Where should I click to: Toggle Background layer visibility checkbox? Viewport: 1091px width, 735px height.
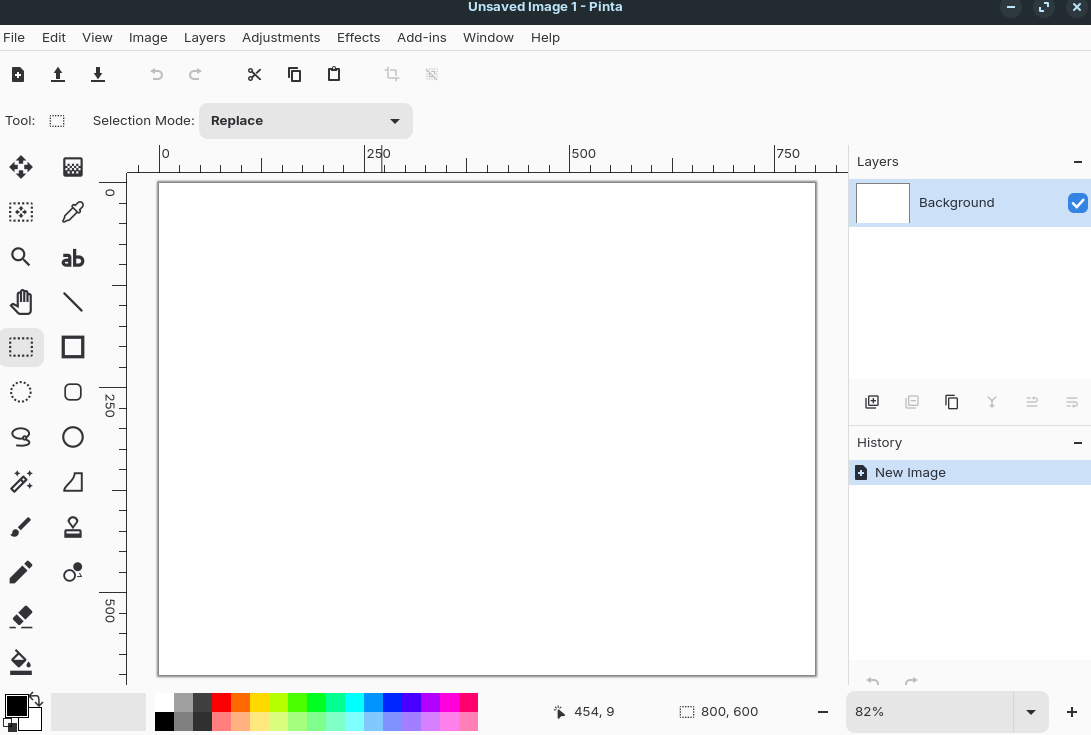[x=1077, y=203]
